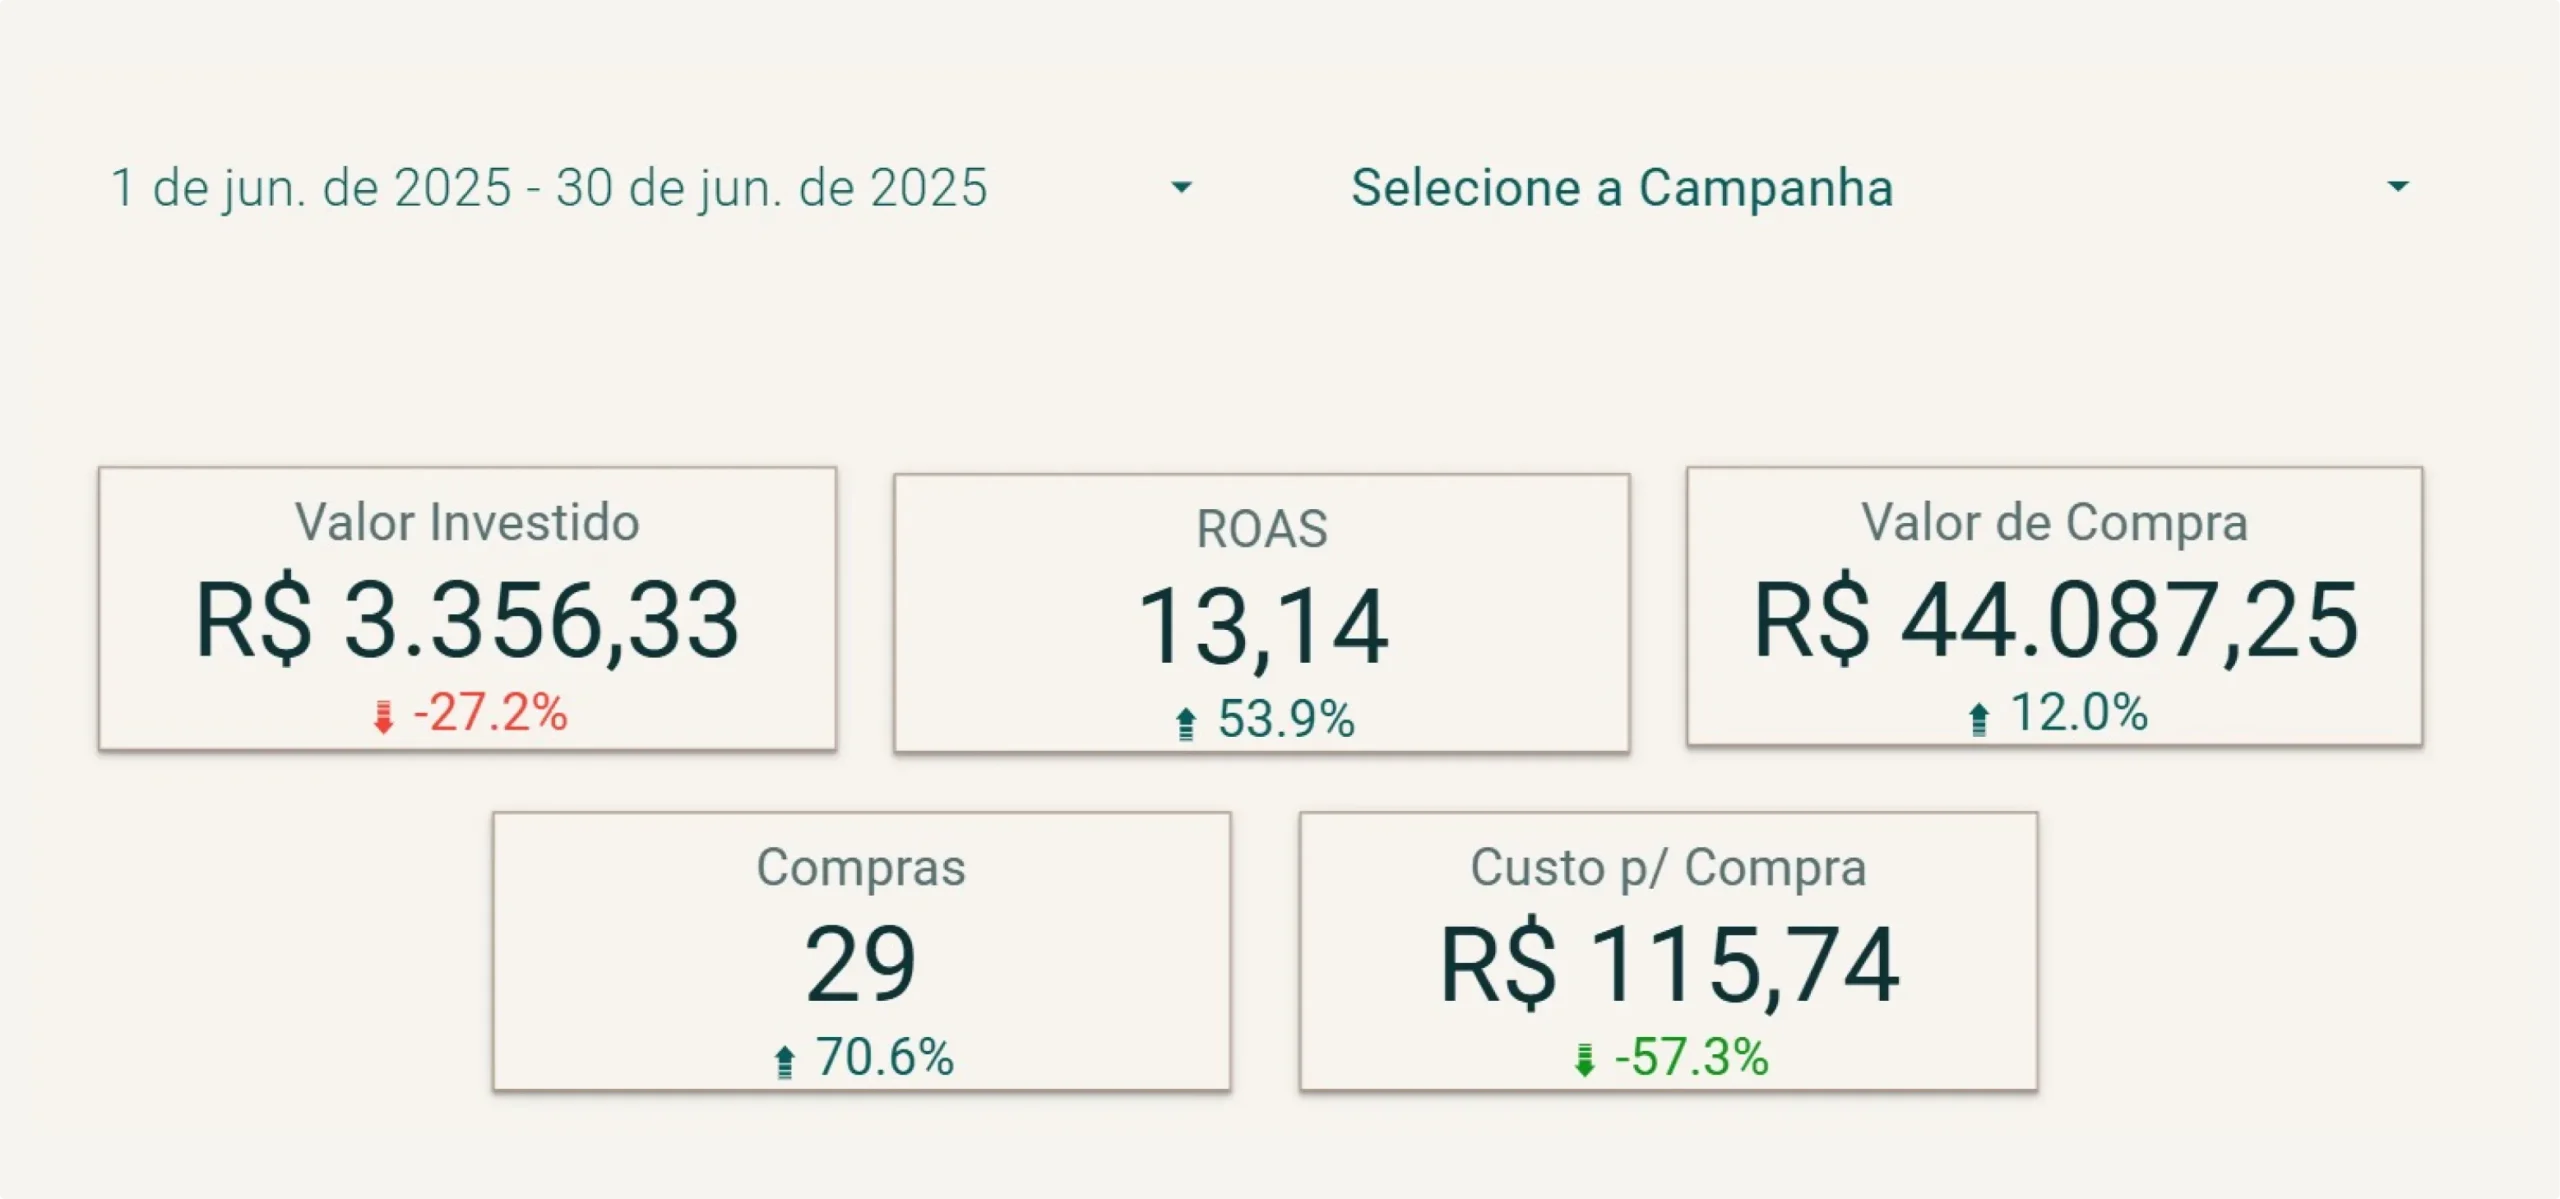
Task: Click the up arrow next to 12.0%
Action: (1978, 717)
